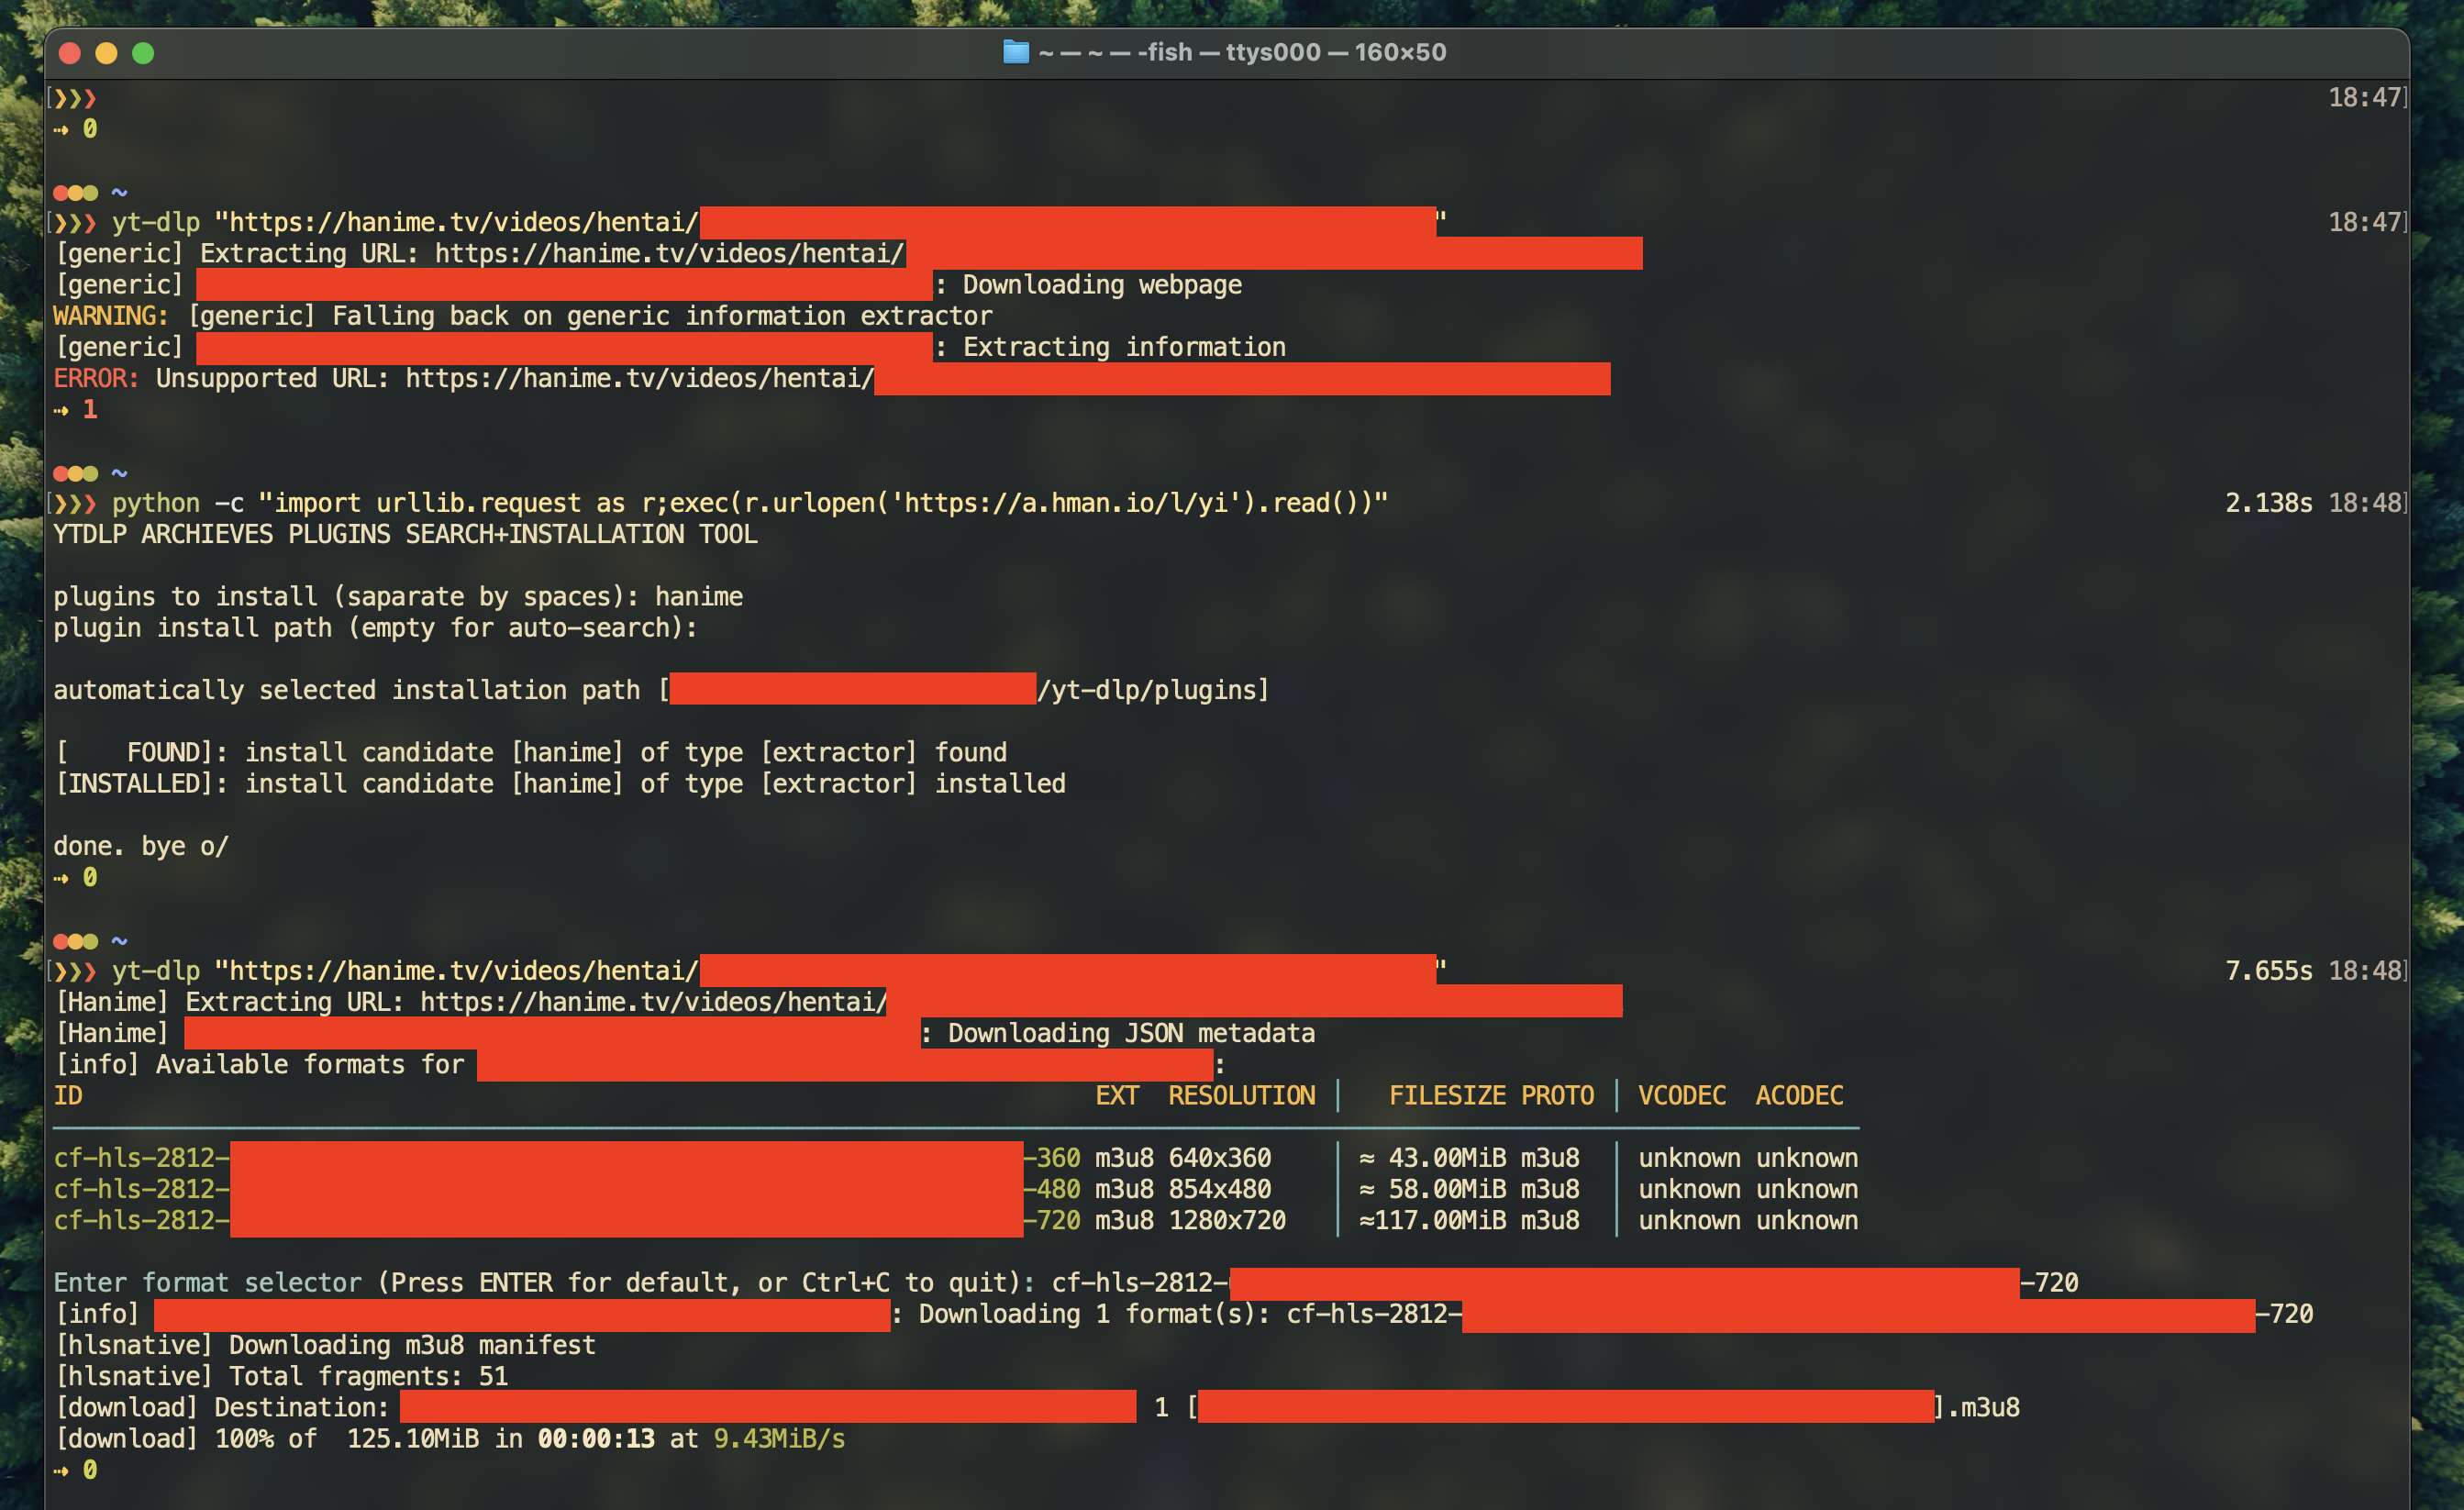Click the green zoom window button
The image size is (2464, 1510).
coord(143,53)
